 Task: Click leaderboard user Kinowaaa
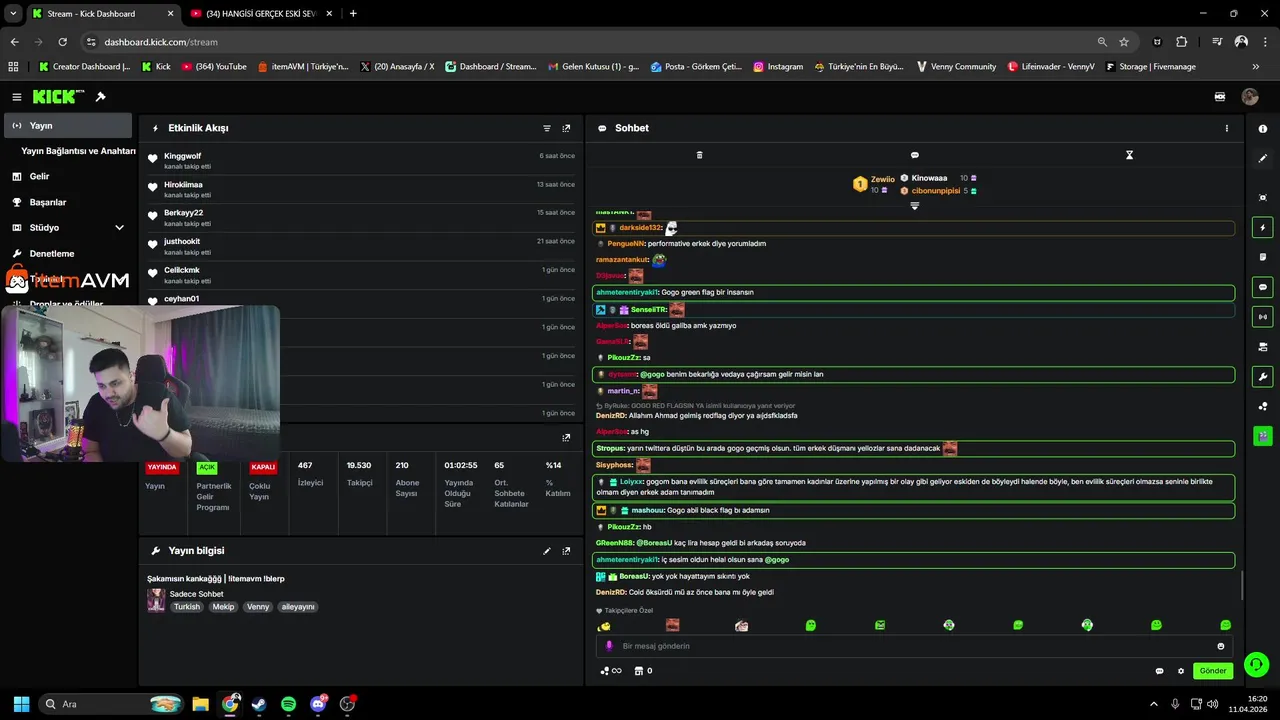(x=929, y=178)
